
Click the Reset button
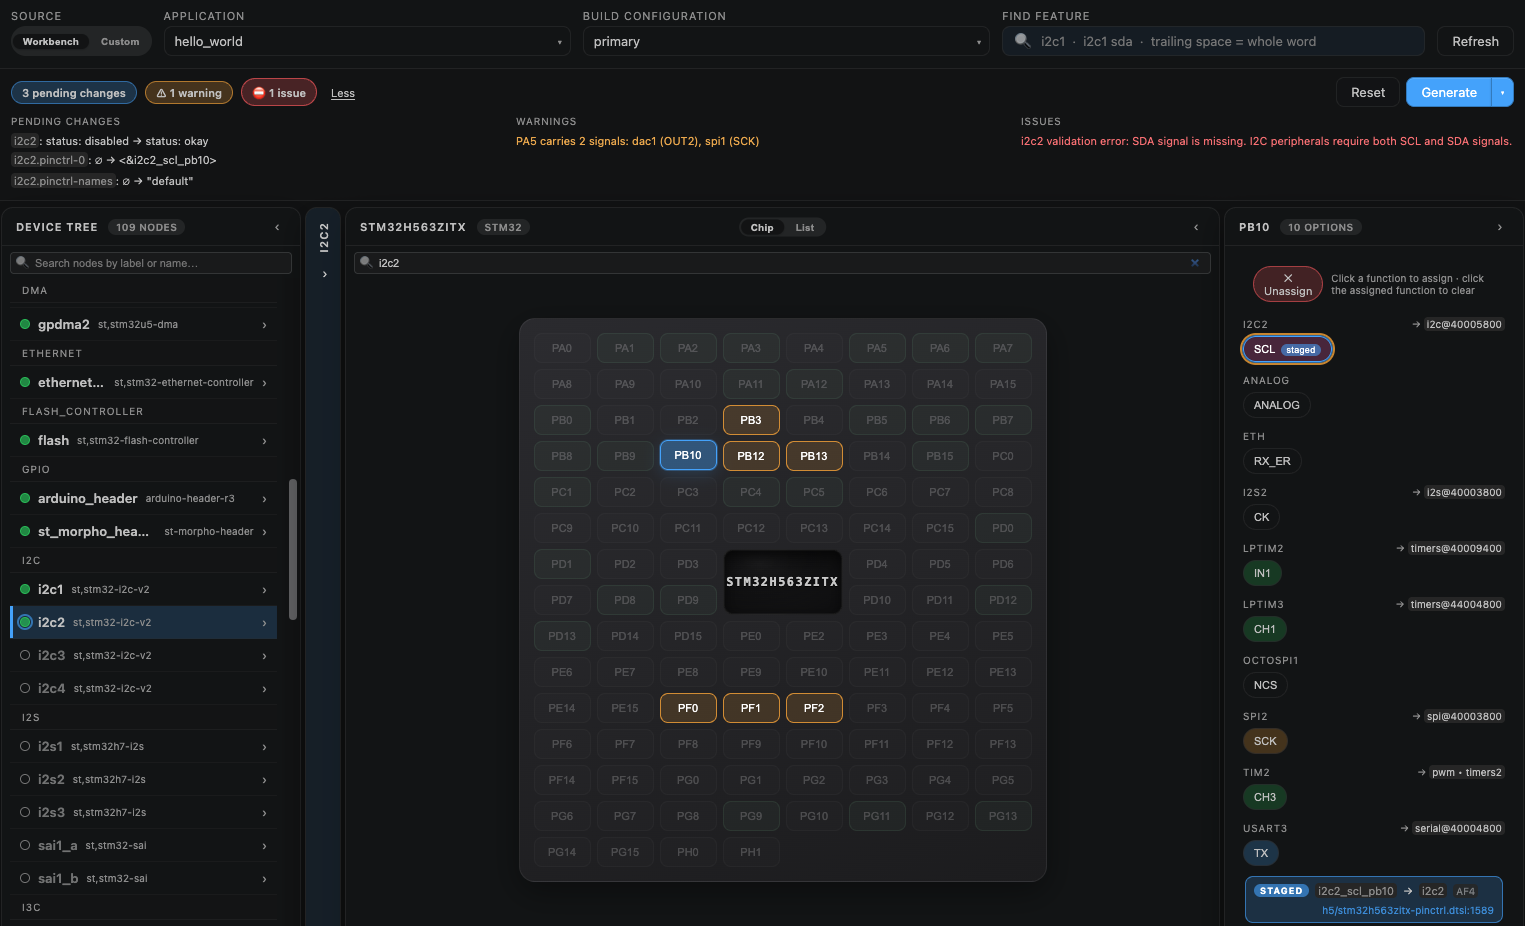point(1368,93)
